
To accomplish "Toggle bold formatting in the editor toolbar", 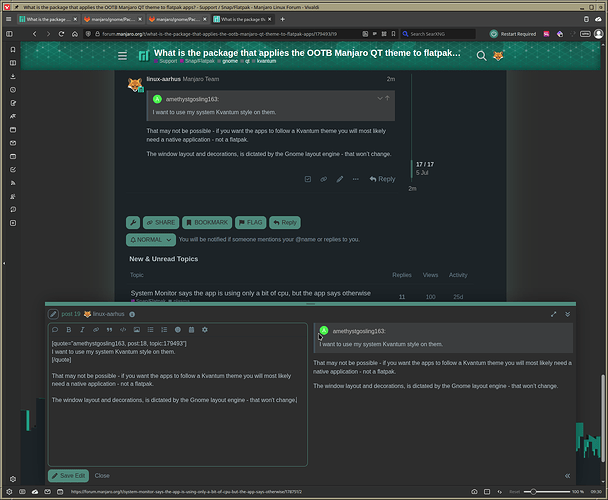I will coord(69,330).
